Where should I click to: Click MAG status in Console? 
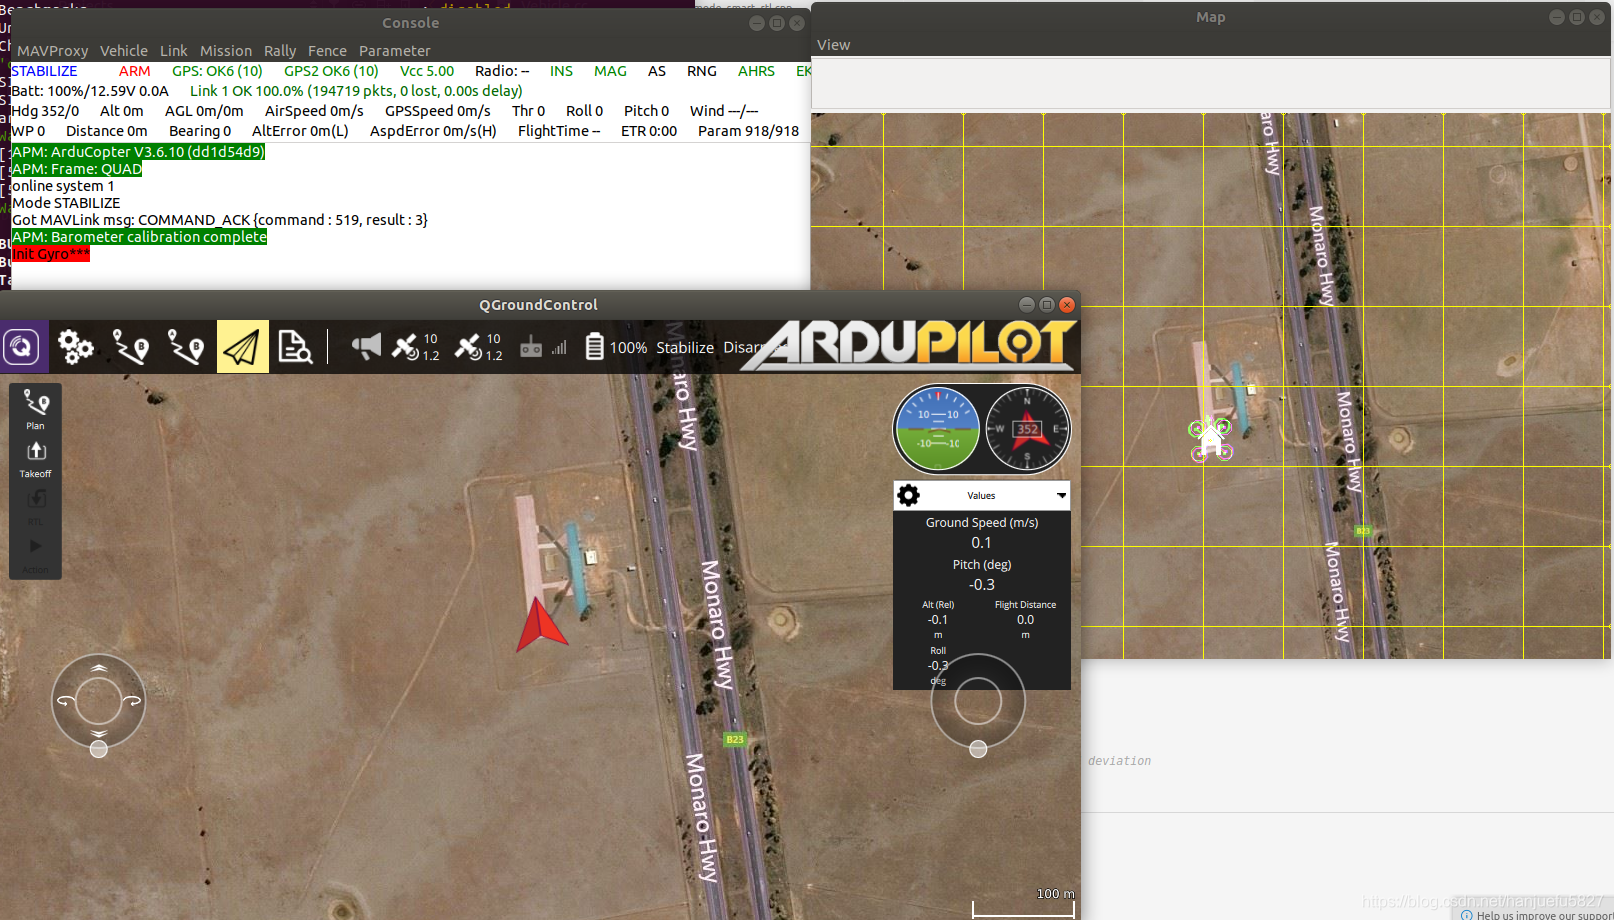[610, 71]
